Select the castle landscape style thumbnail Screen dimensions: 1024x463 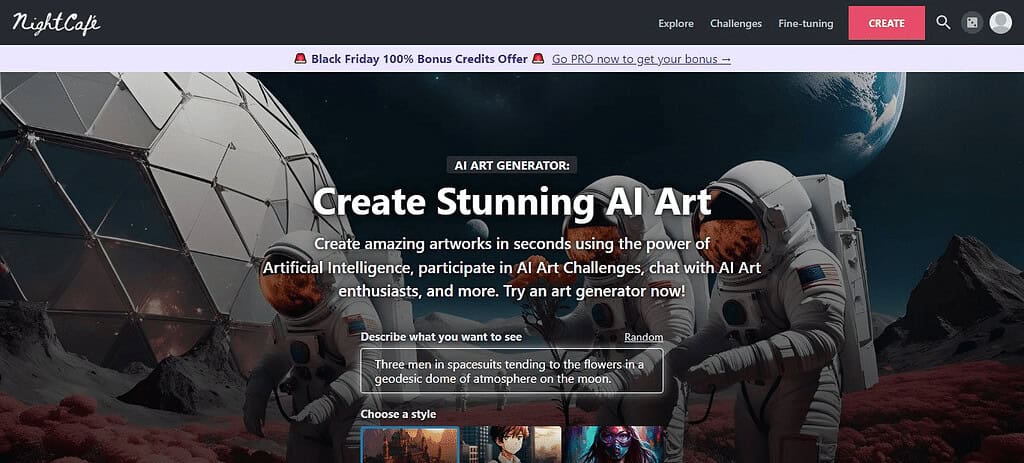pyautogui.click(x=410, y=445)
